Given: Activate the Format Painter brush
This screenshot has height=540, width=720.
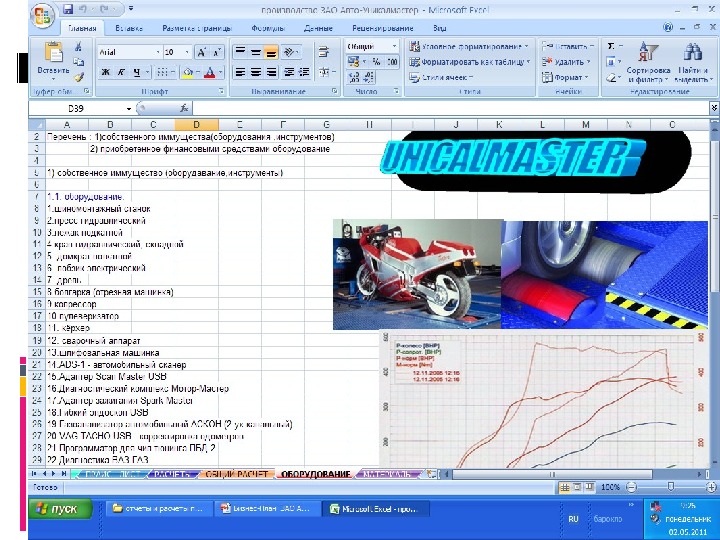Looking at the screenshot, I should click(79, 77).
